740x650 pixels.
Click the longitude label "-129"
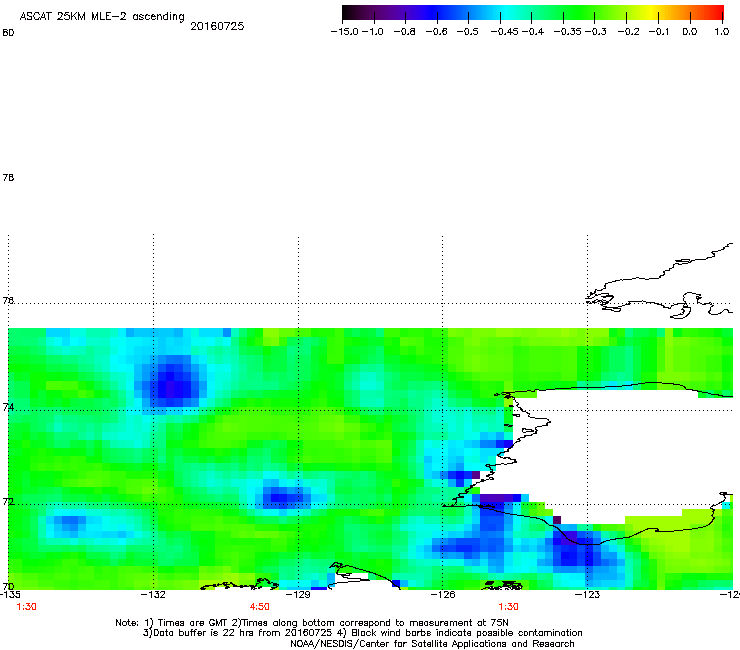pyautogui.click(x=298, y=594)
